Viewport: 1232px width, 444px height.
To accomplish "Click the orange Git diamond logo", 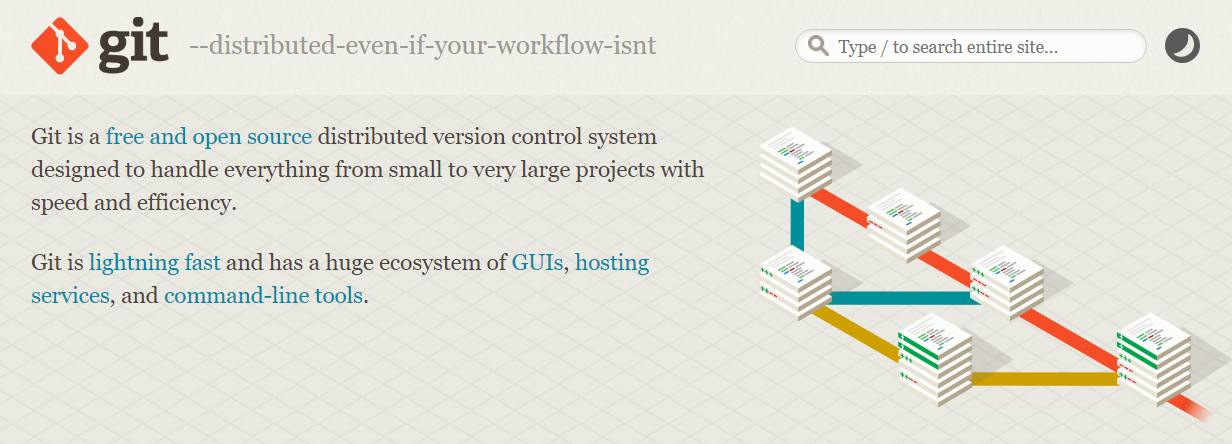I will point(60,45).
